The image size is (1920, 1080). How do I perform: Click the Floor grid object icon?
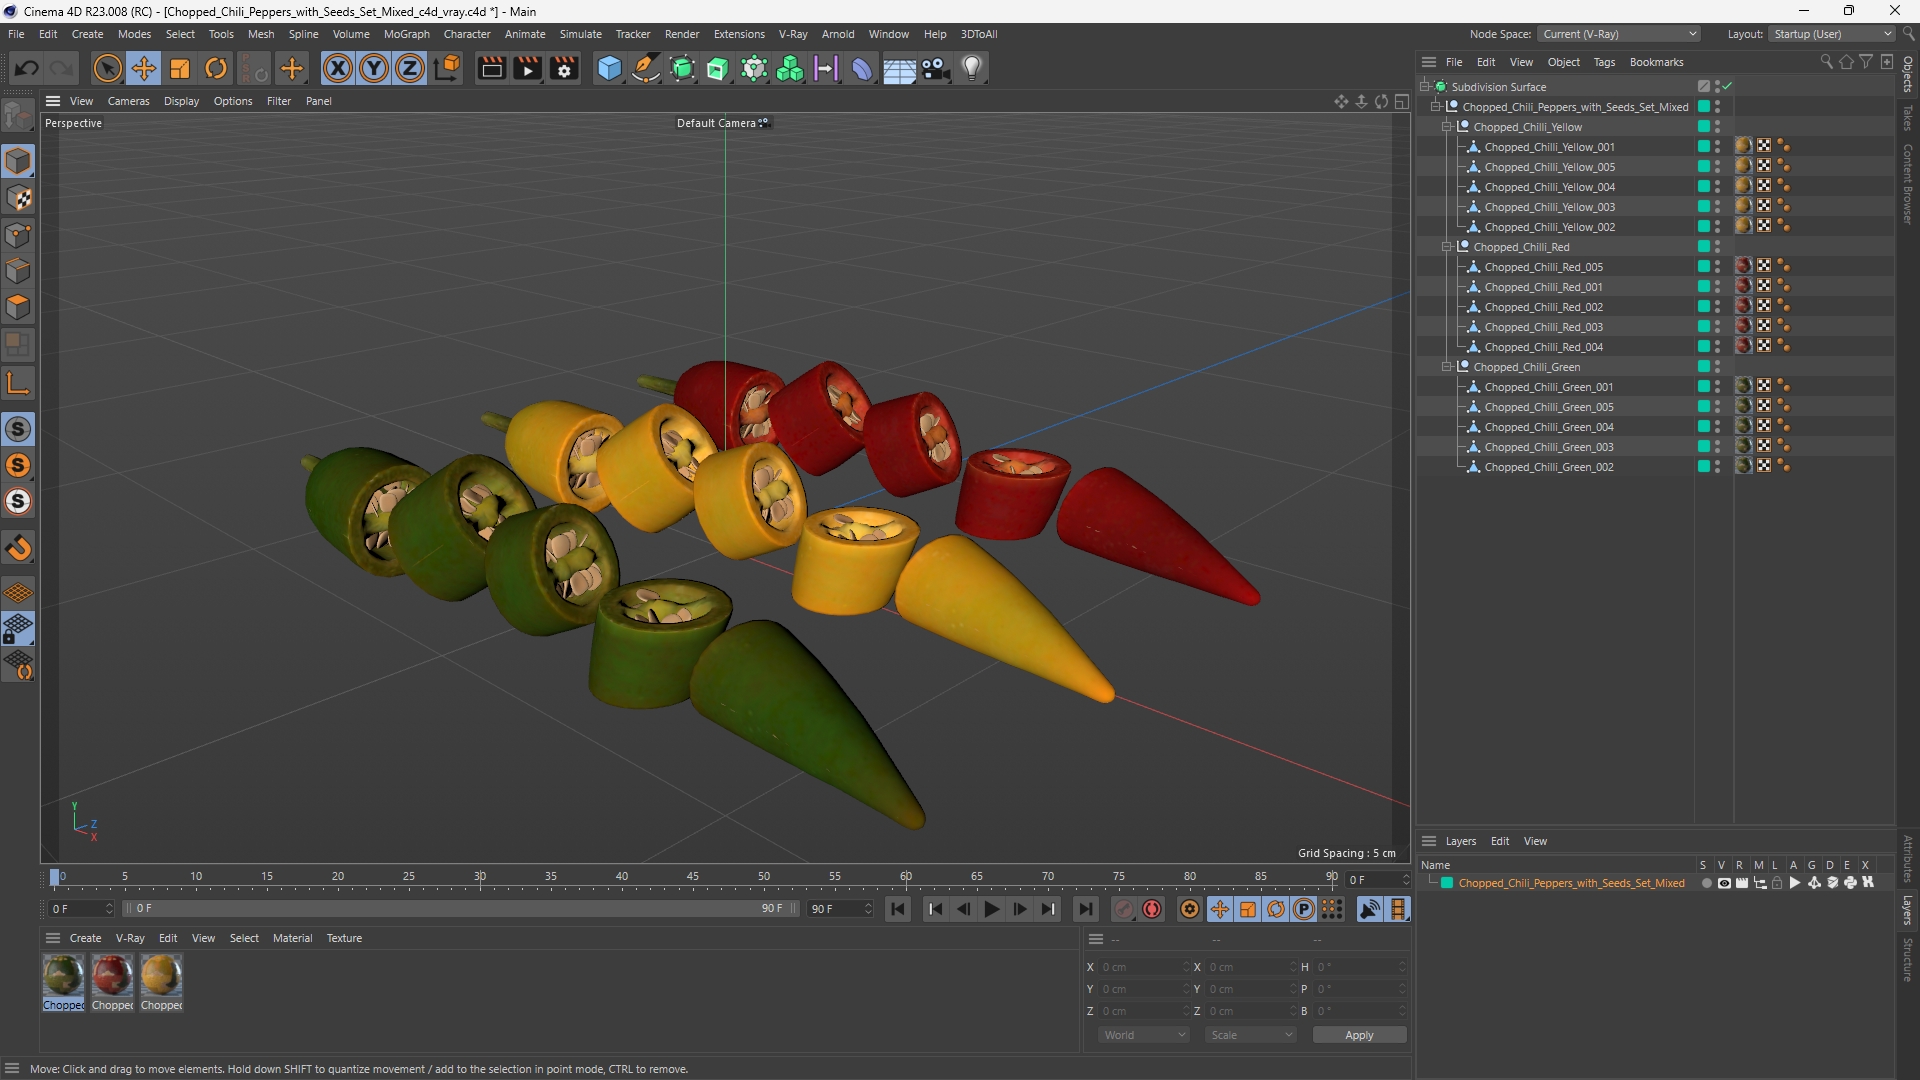pyautogui.click(x=899, y=68)
